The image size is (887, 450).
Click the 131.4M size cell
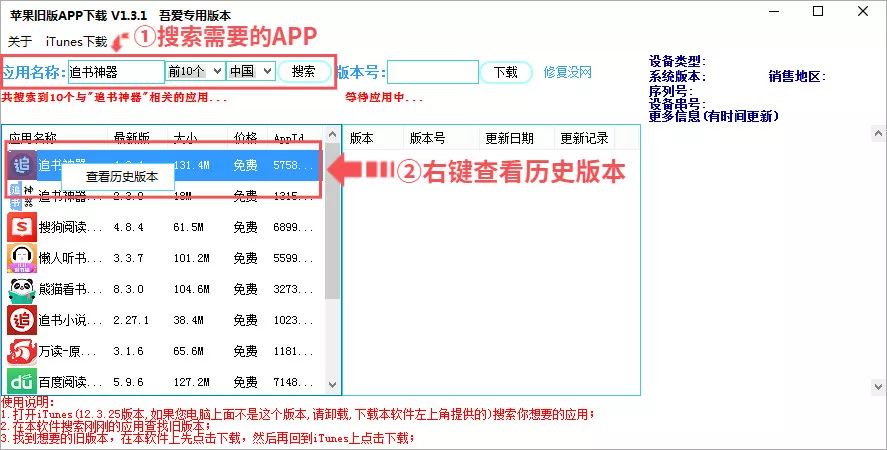point(192,165)
